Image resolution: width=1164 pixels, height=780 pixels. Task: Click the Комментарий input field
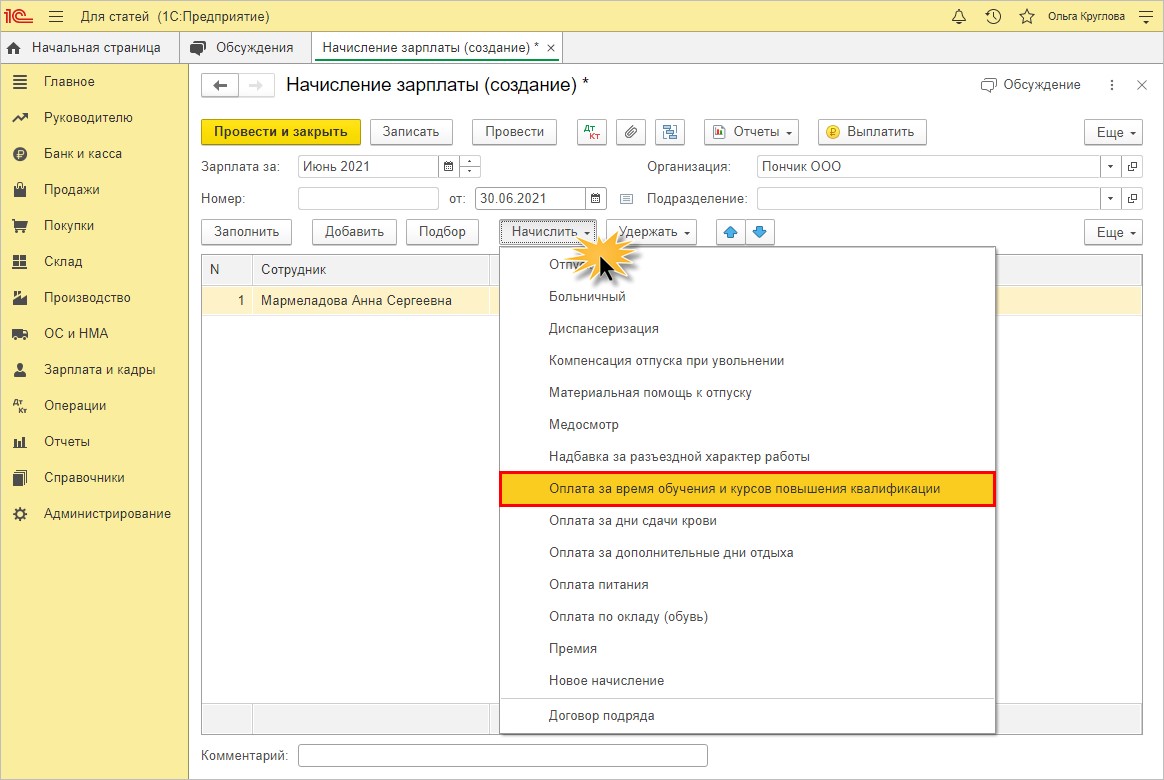pos(503,756)
